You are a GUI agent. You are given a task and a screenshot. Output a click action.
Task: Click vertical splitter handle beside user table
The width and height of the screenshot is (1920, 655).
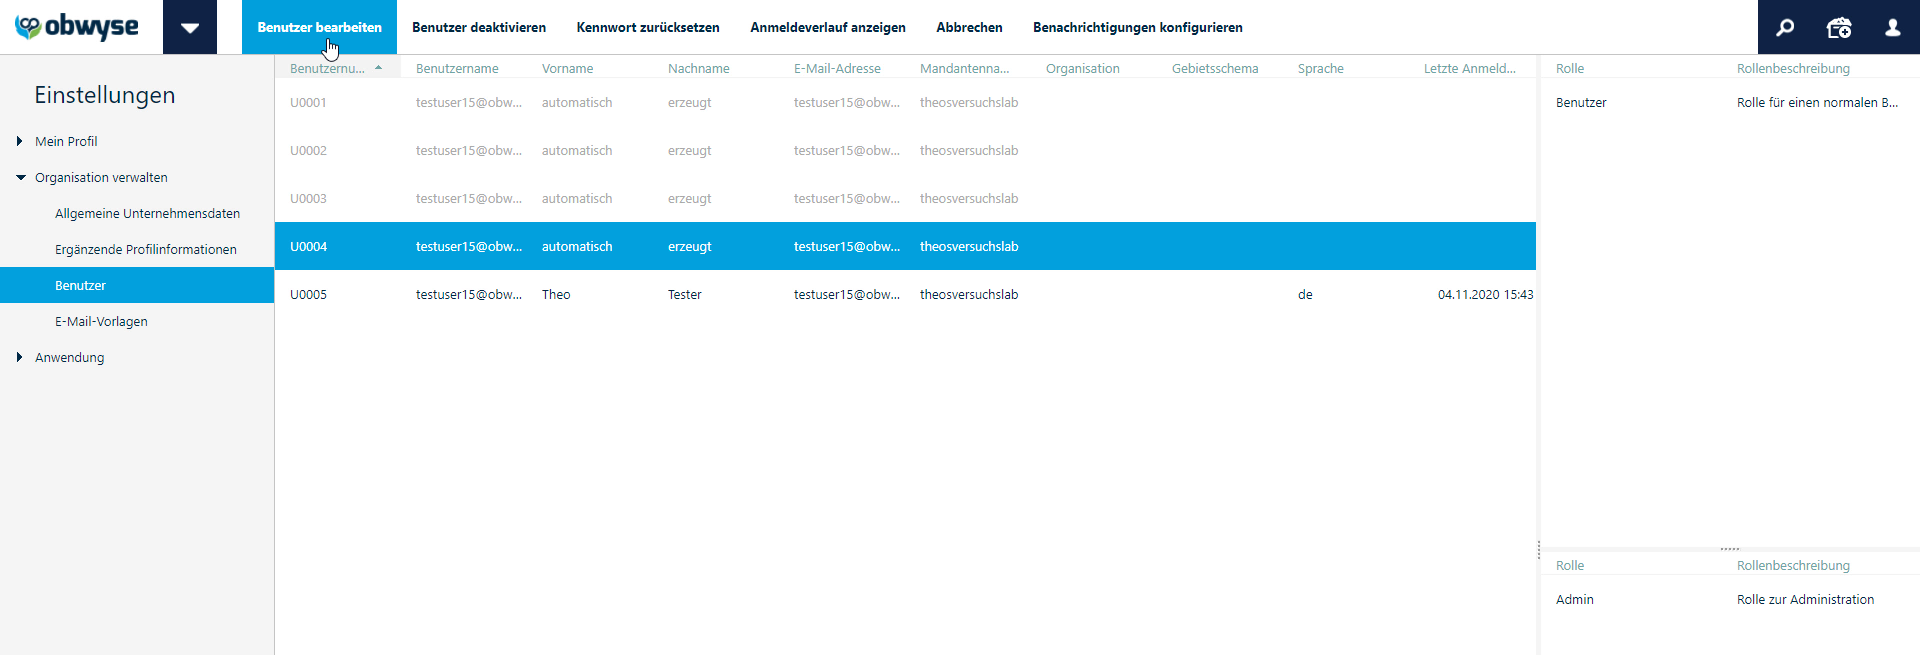coord(1538,550)
